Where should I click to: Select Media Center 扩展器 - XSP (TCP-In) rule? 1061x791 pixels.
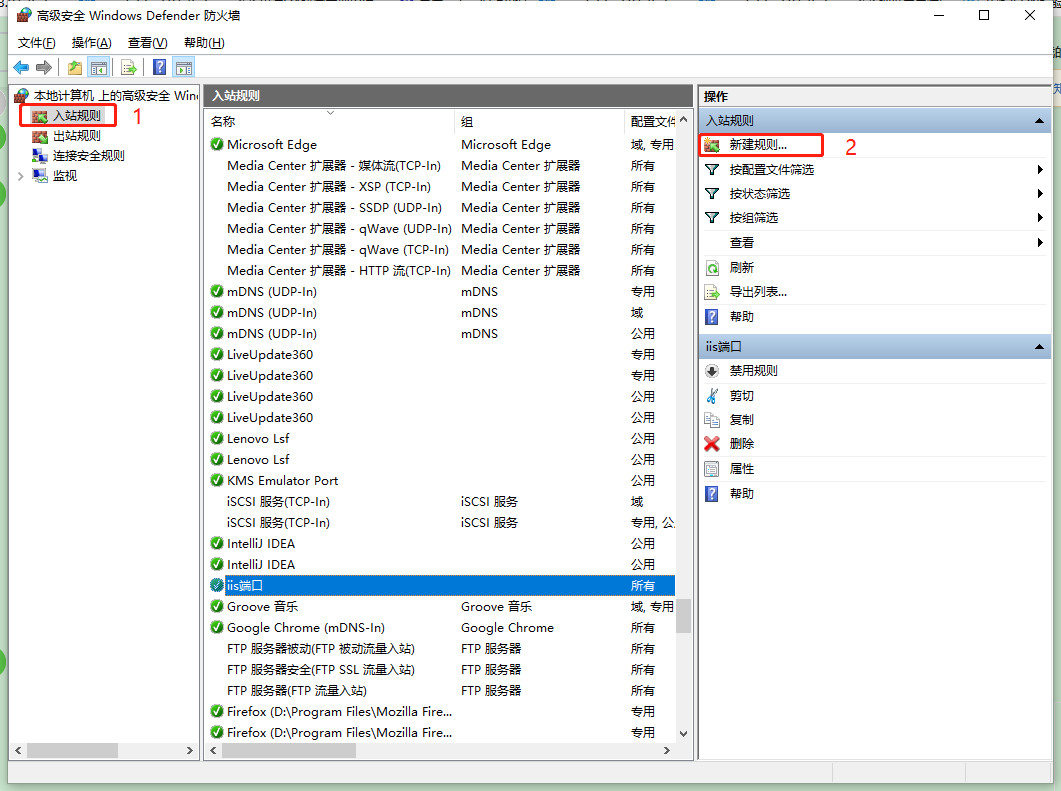(441, 187)
